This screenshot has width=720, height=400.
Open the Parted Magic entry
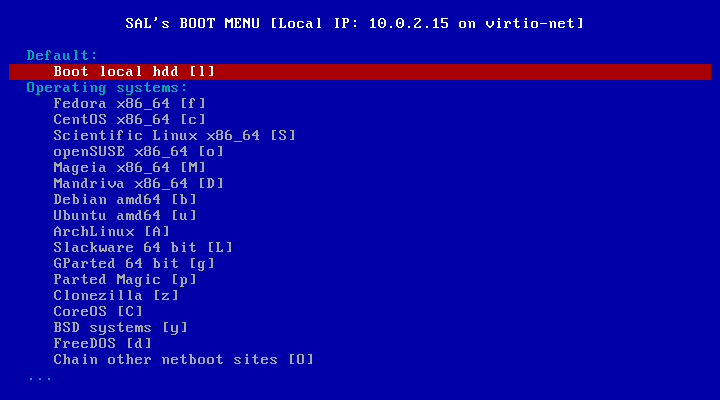click(x=125, y=280)
